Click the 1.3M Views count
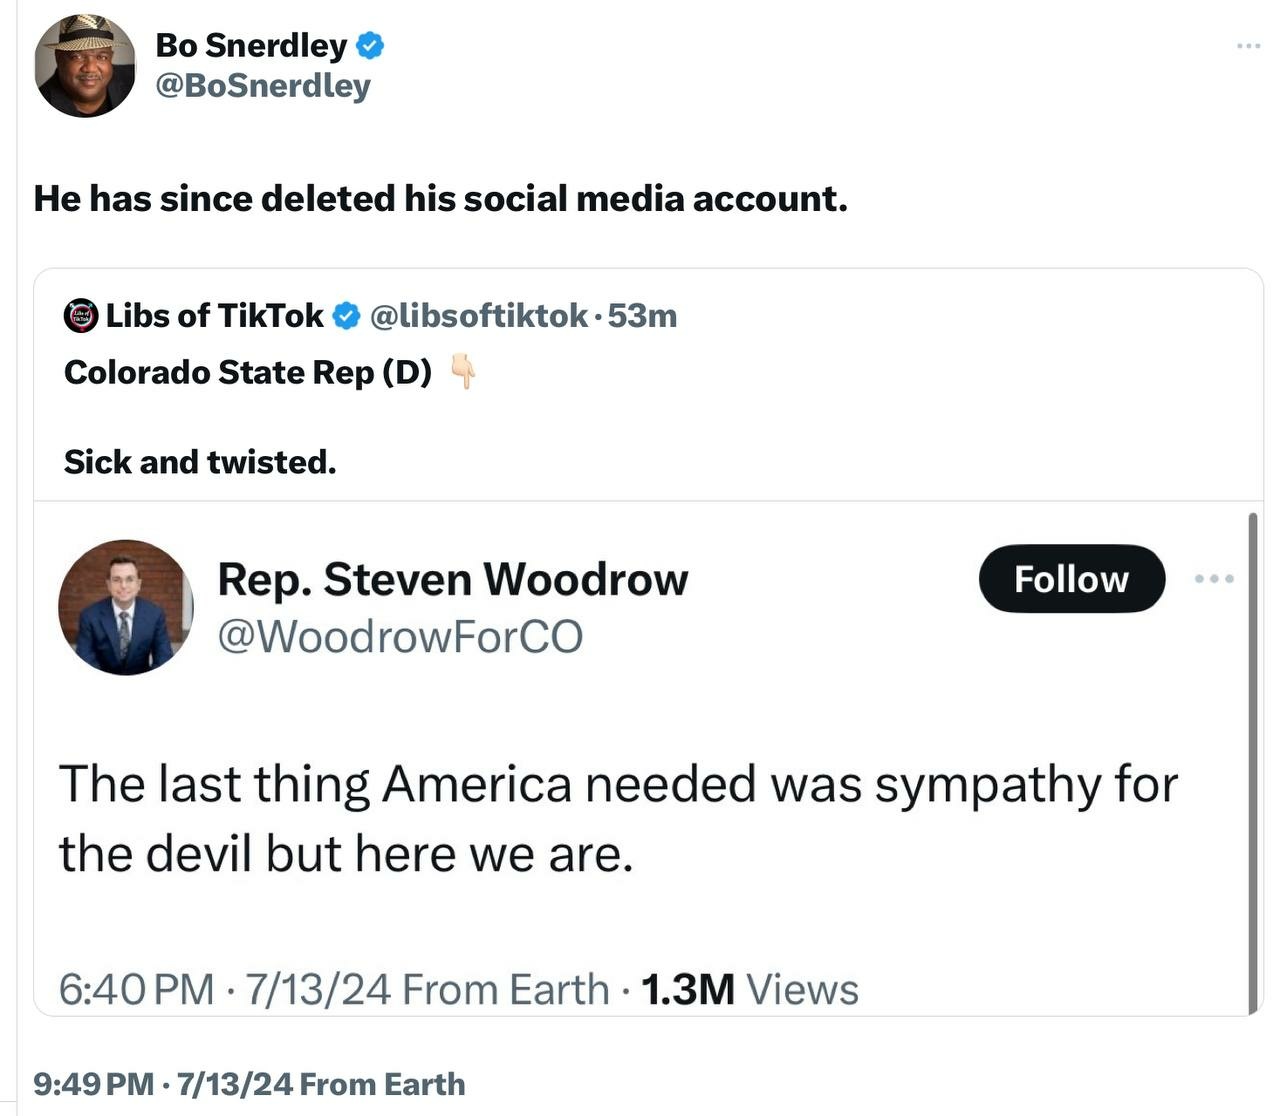1280x1116 pixels. click(749, 990)
